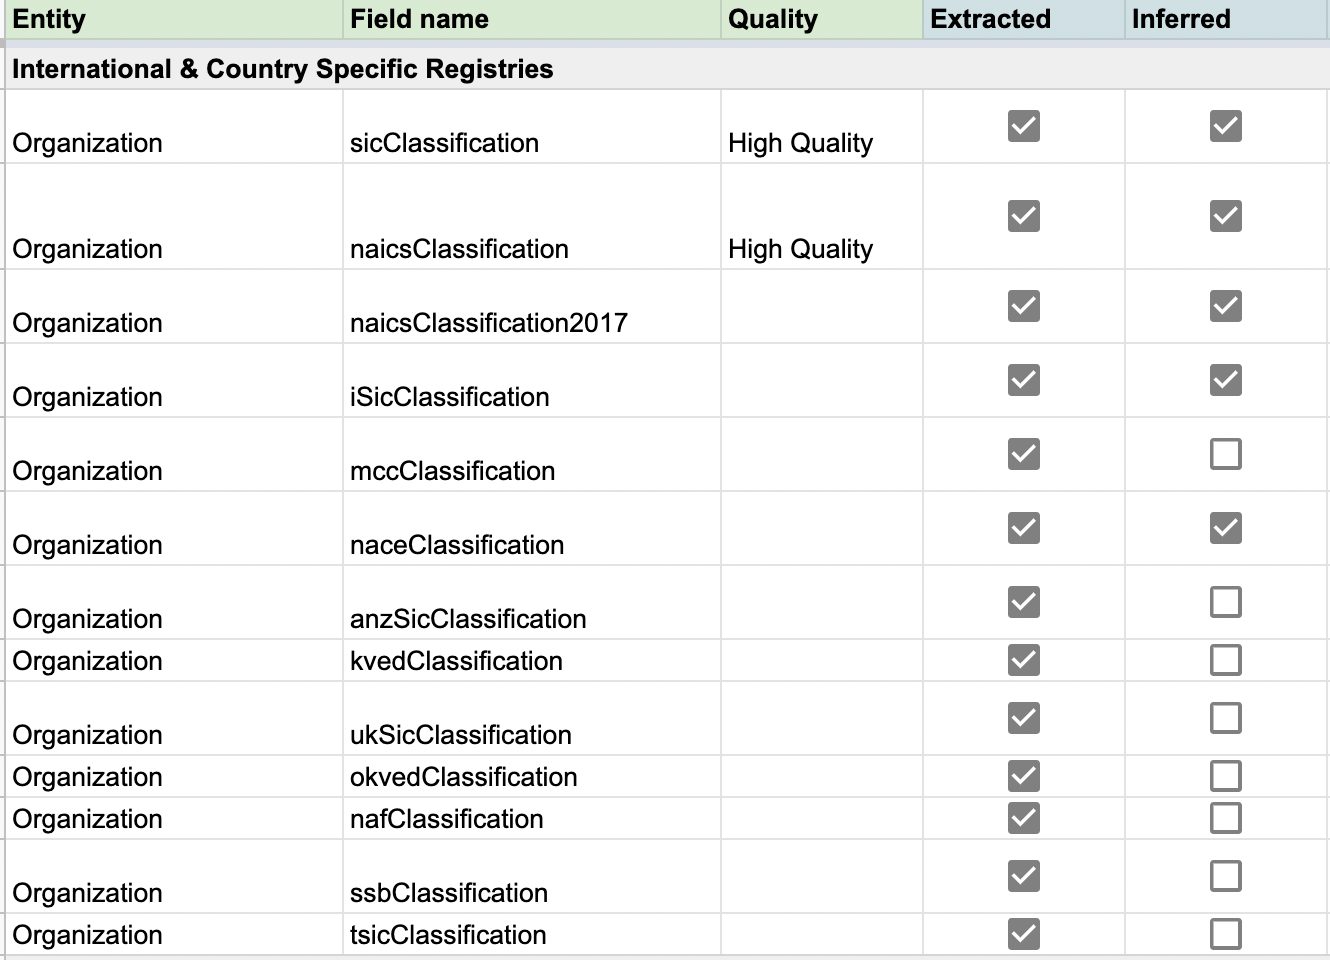Uncheck Extracted for ssbClassification
Image resolution: width=1330 pixels, height=960 pixels.
point(1022,876)
